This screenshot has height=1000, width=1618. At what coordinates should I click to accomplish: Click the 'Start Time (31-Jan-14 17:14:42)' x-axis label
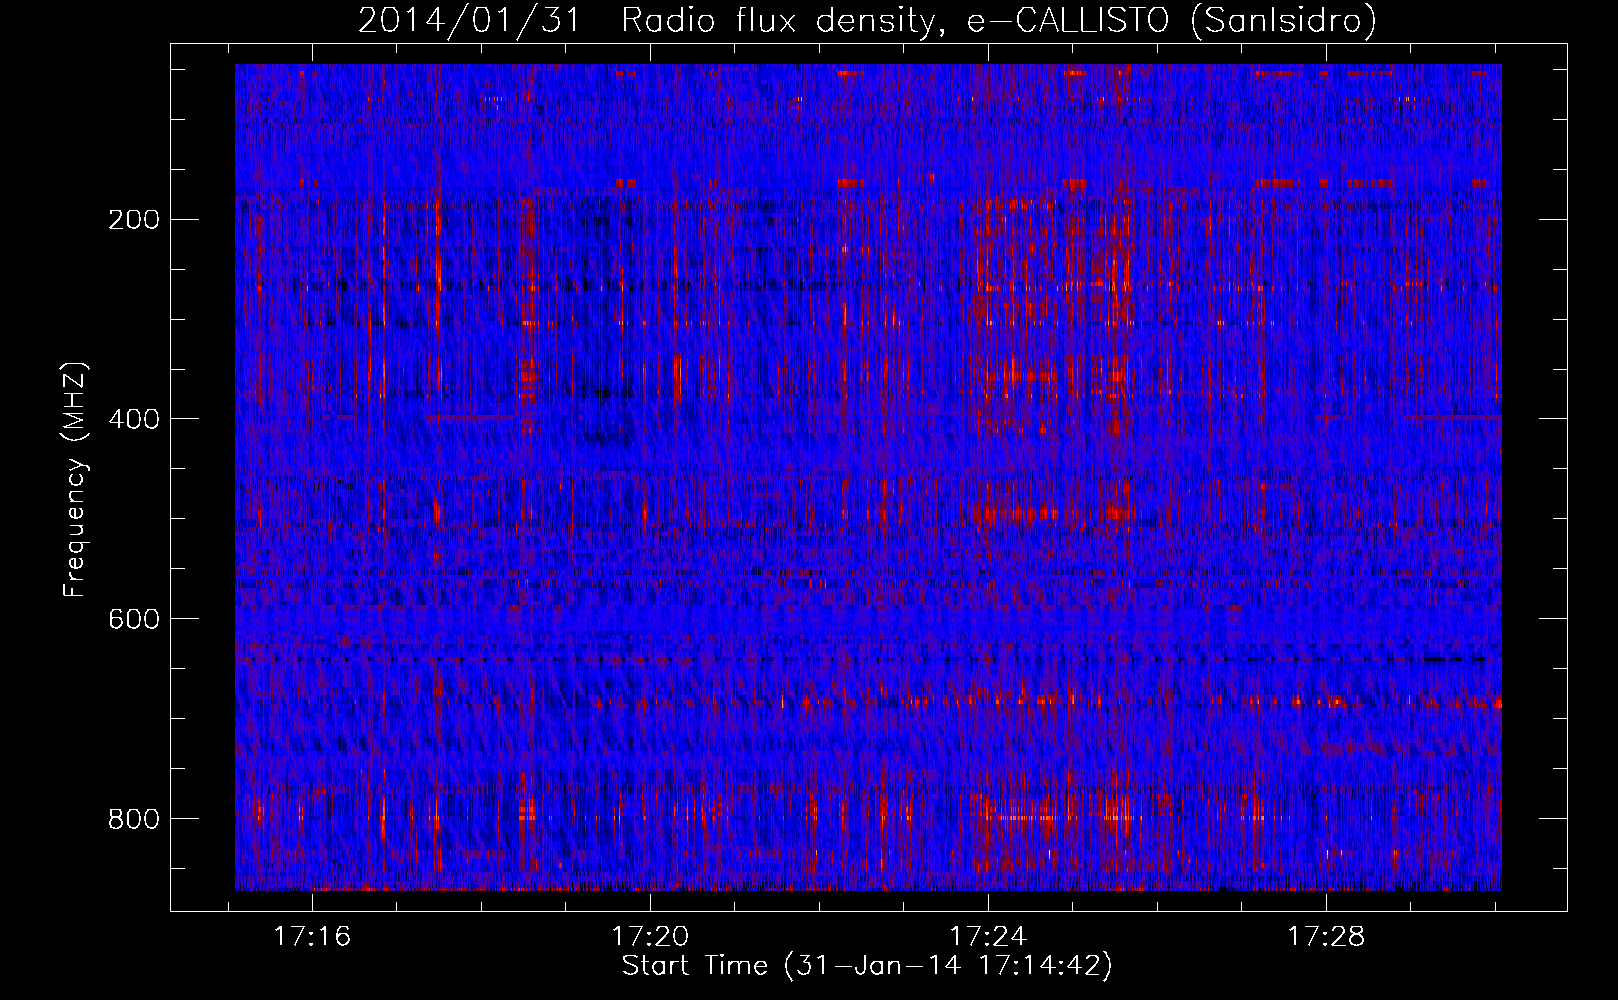867,966
